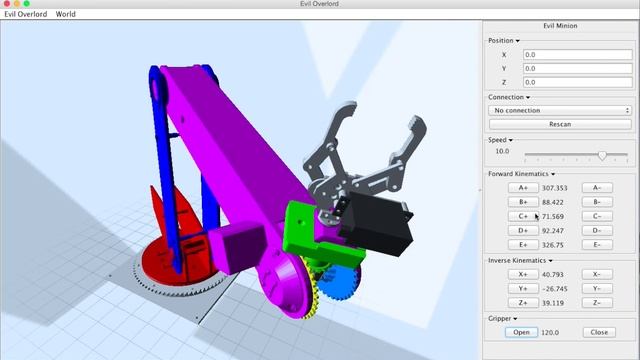Click the X value 40.793
The width and height of the screenshot is (640, 360).
click(553, 274)
